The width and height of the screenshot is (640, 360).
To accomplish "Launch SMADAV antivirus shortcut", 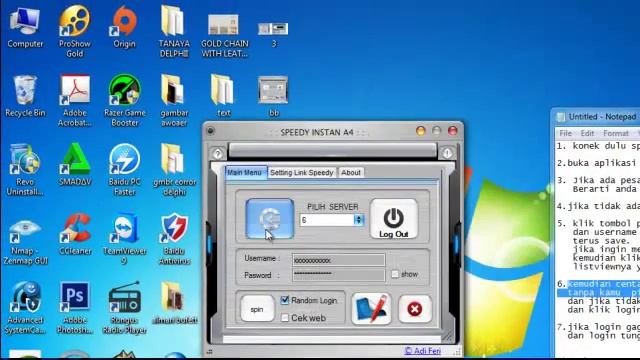I will [x=75, y=164].
